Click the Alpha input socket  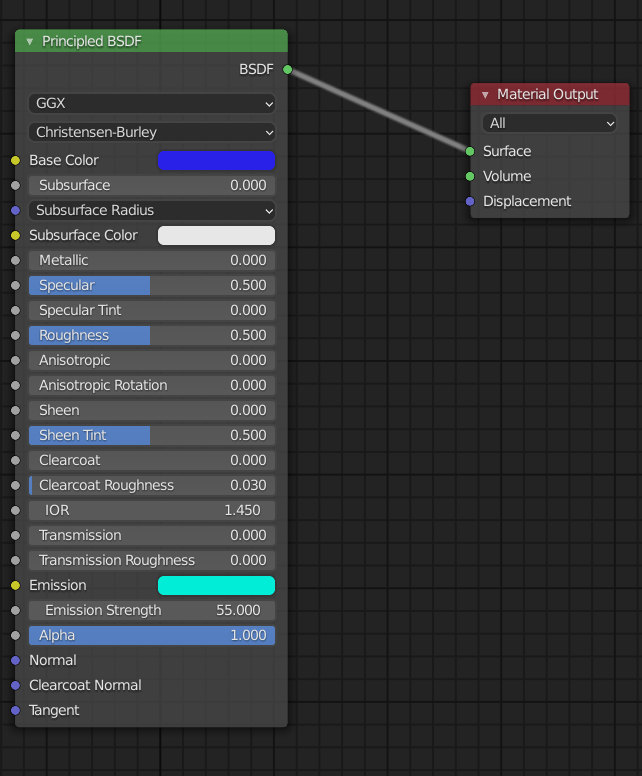pos(15,635)
